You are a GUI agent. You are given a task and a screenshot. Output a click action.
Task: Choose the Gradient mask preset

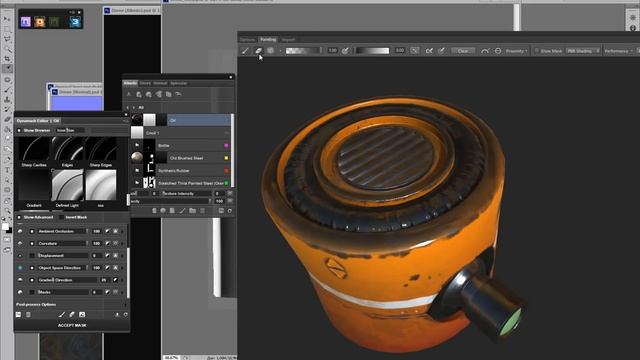[34, 186]
